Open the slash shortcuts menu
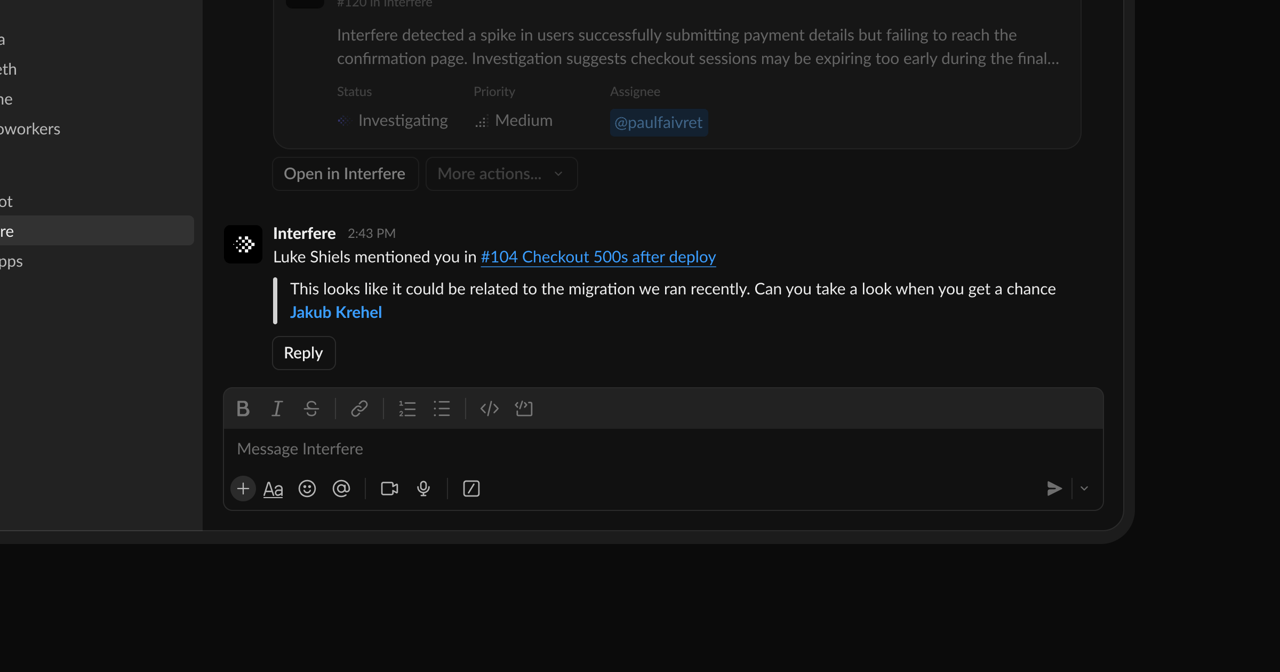 [471, 488]
